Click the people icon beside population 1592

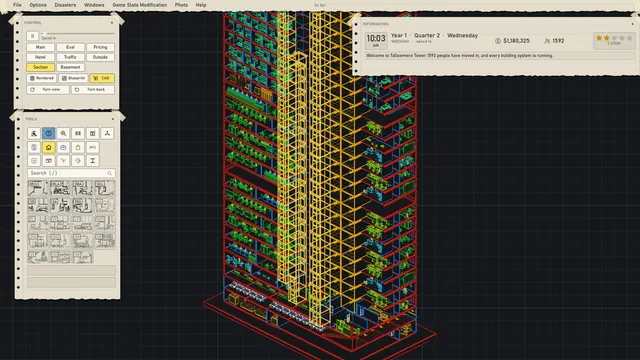click(x=547, y=41)
